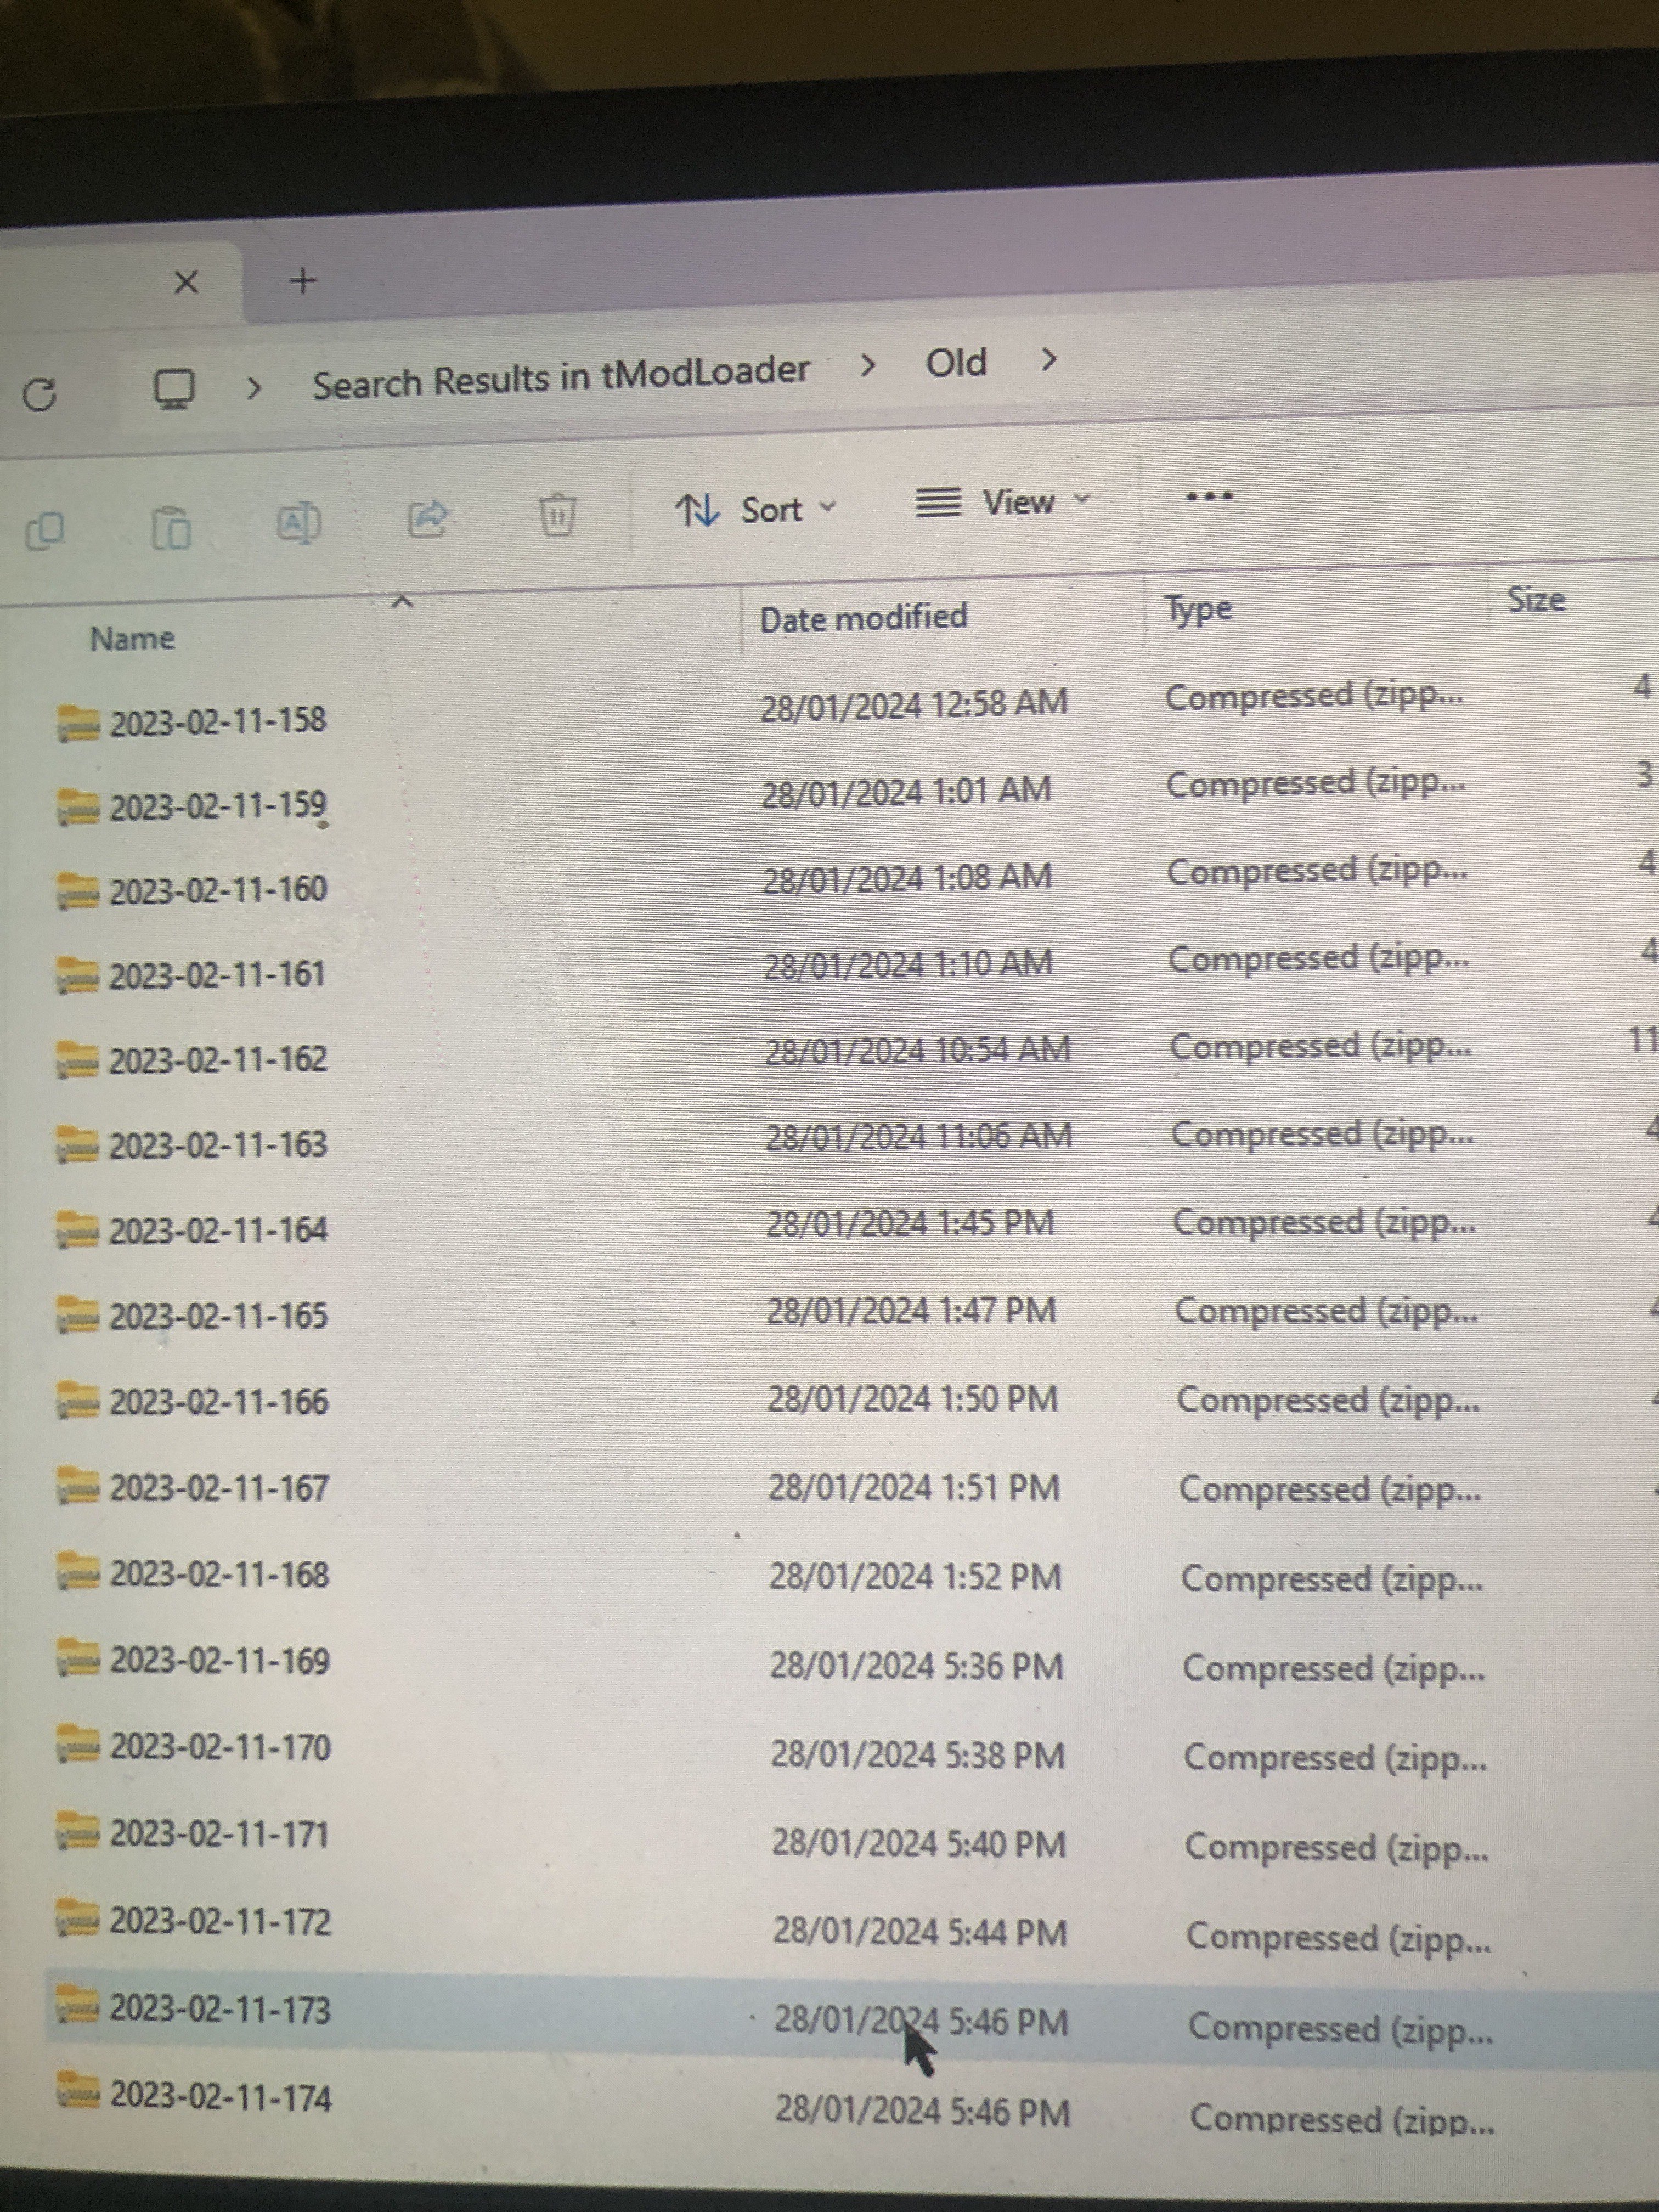Expand chevron after Old breadcrumb

coord(1048,358)
